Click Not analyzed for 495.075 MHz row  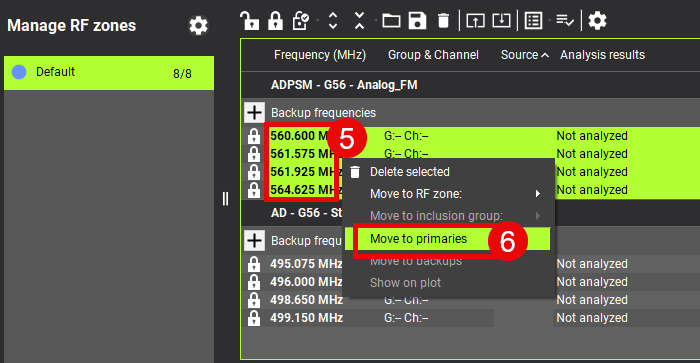coord(592,264)
